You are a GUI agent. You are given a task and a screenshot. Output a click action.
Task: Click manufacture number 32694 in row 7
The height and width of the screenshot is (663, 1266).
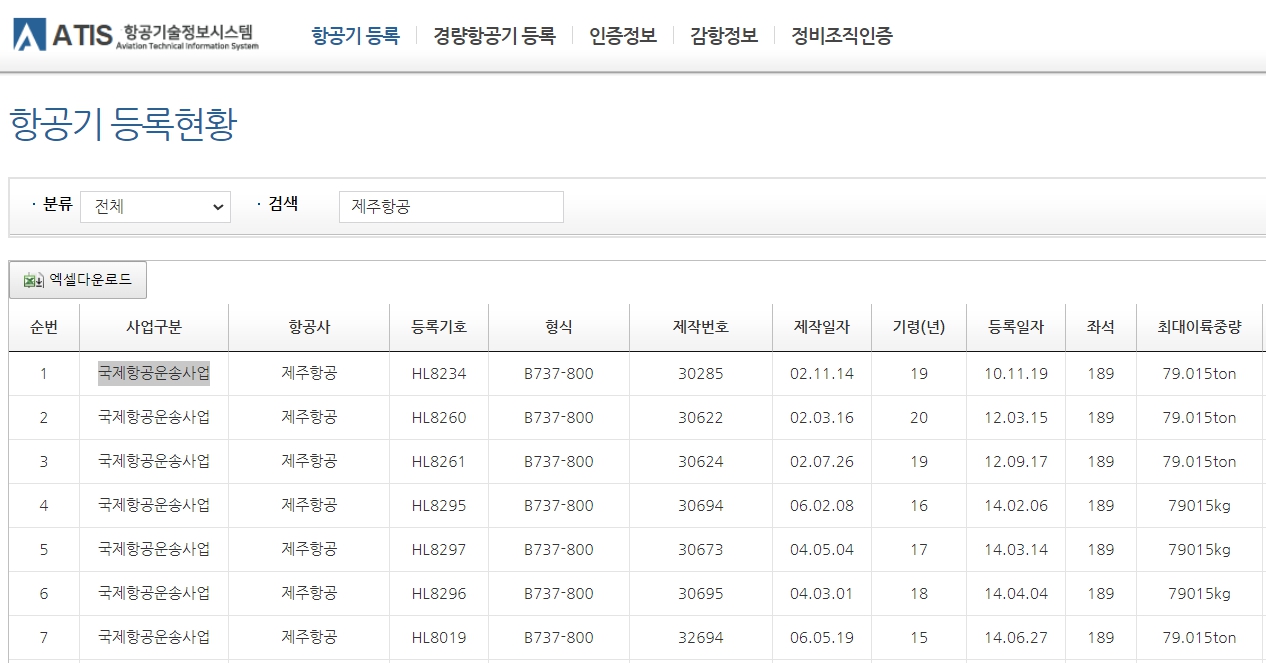tap(700, 637)
